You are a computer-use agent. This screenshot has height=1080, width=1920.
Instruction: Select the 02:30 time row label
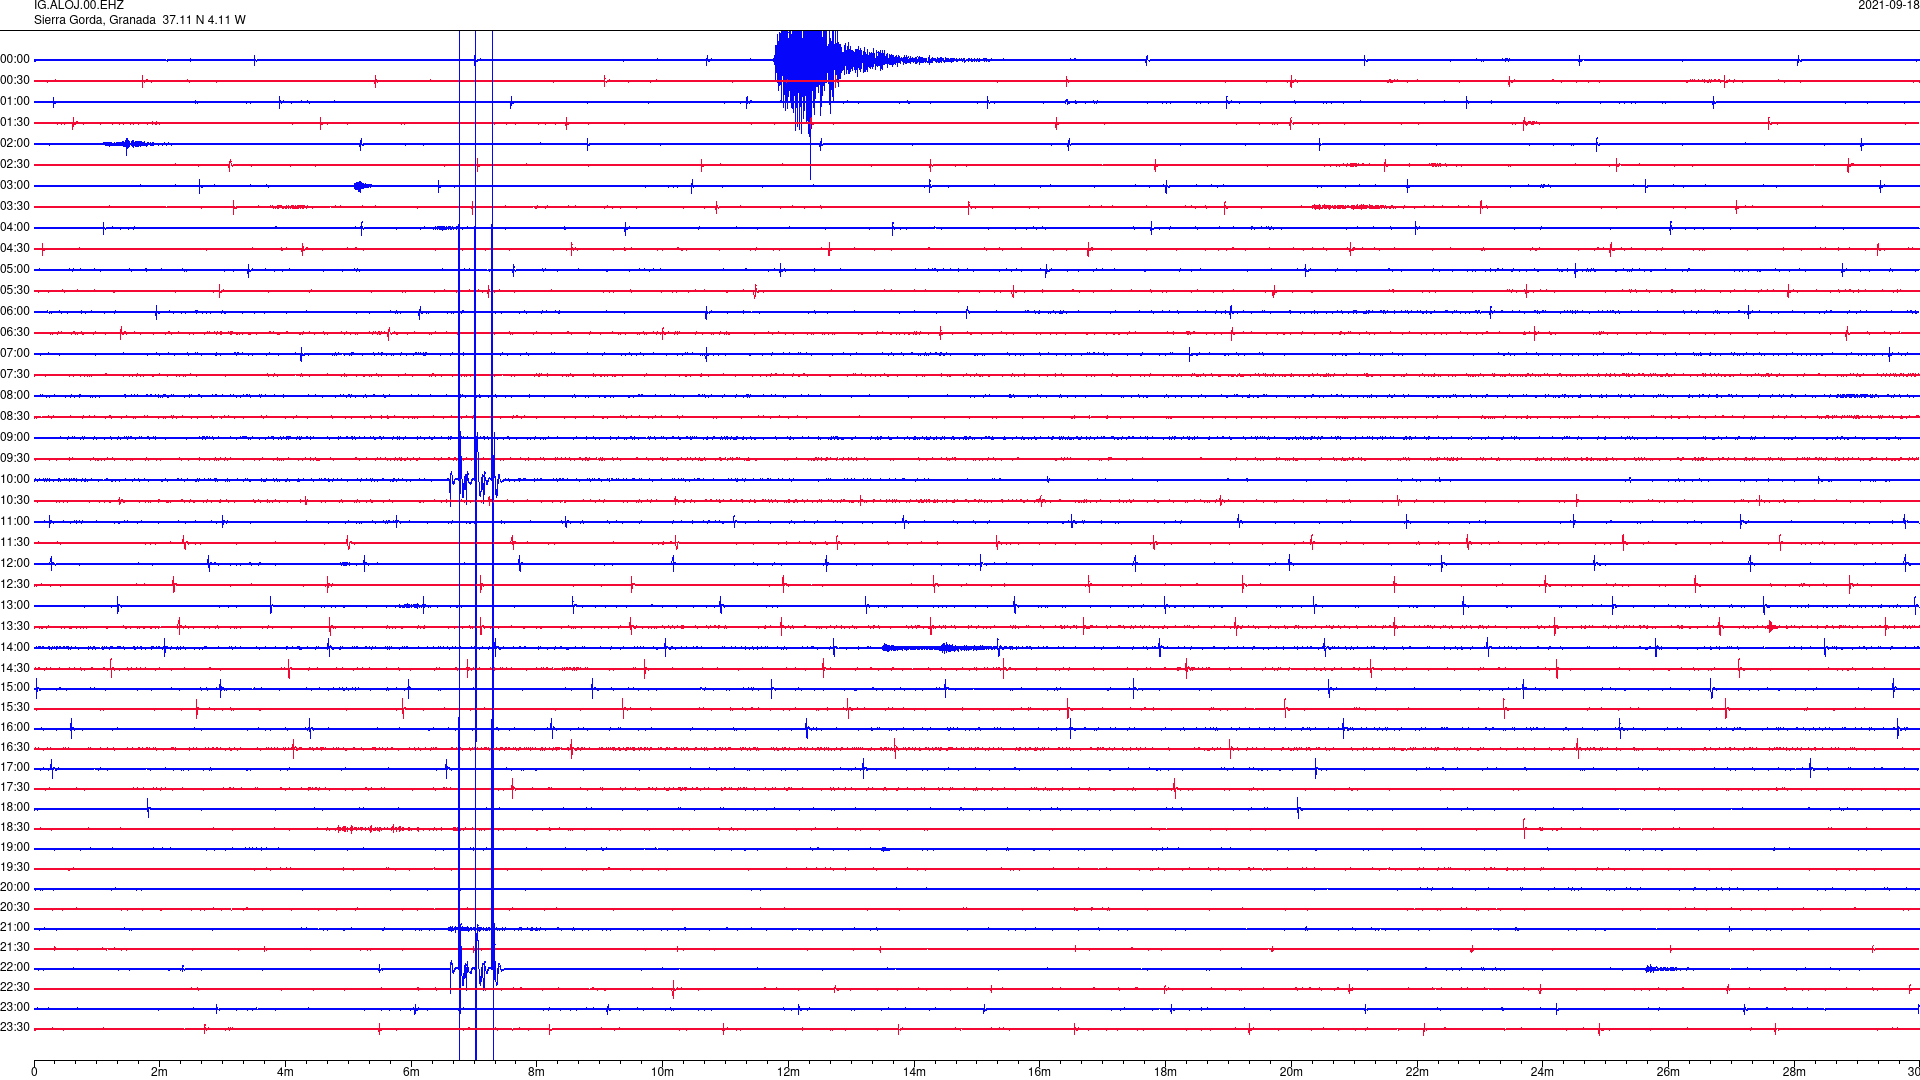click(15, 165)
